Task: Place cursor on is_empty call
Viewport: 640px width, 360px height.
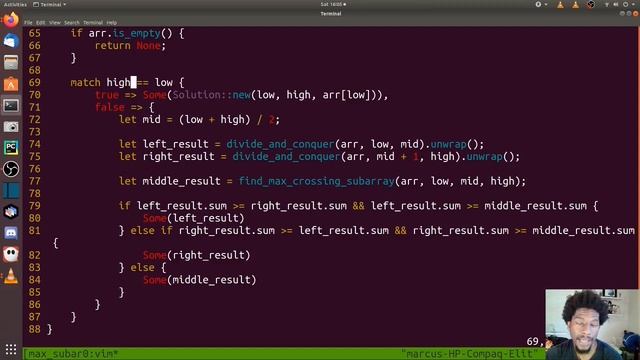Action: point(137,33)
